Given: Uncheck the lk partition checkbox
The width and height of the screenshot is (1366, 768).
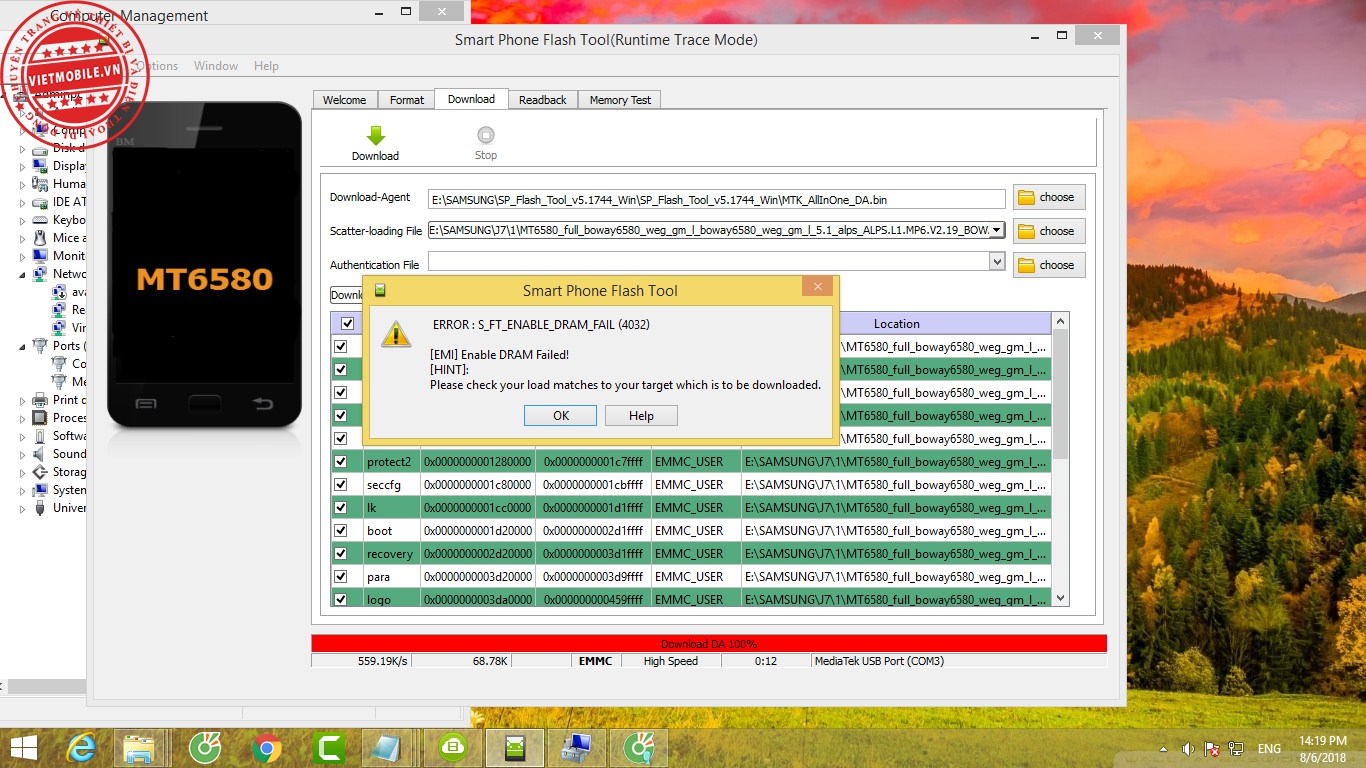Looking at the screenshot, I should pyautogui.click(x=341, y=507).
